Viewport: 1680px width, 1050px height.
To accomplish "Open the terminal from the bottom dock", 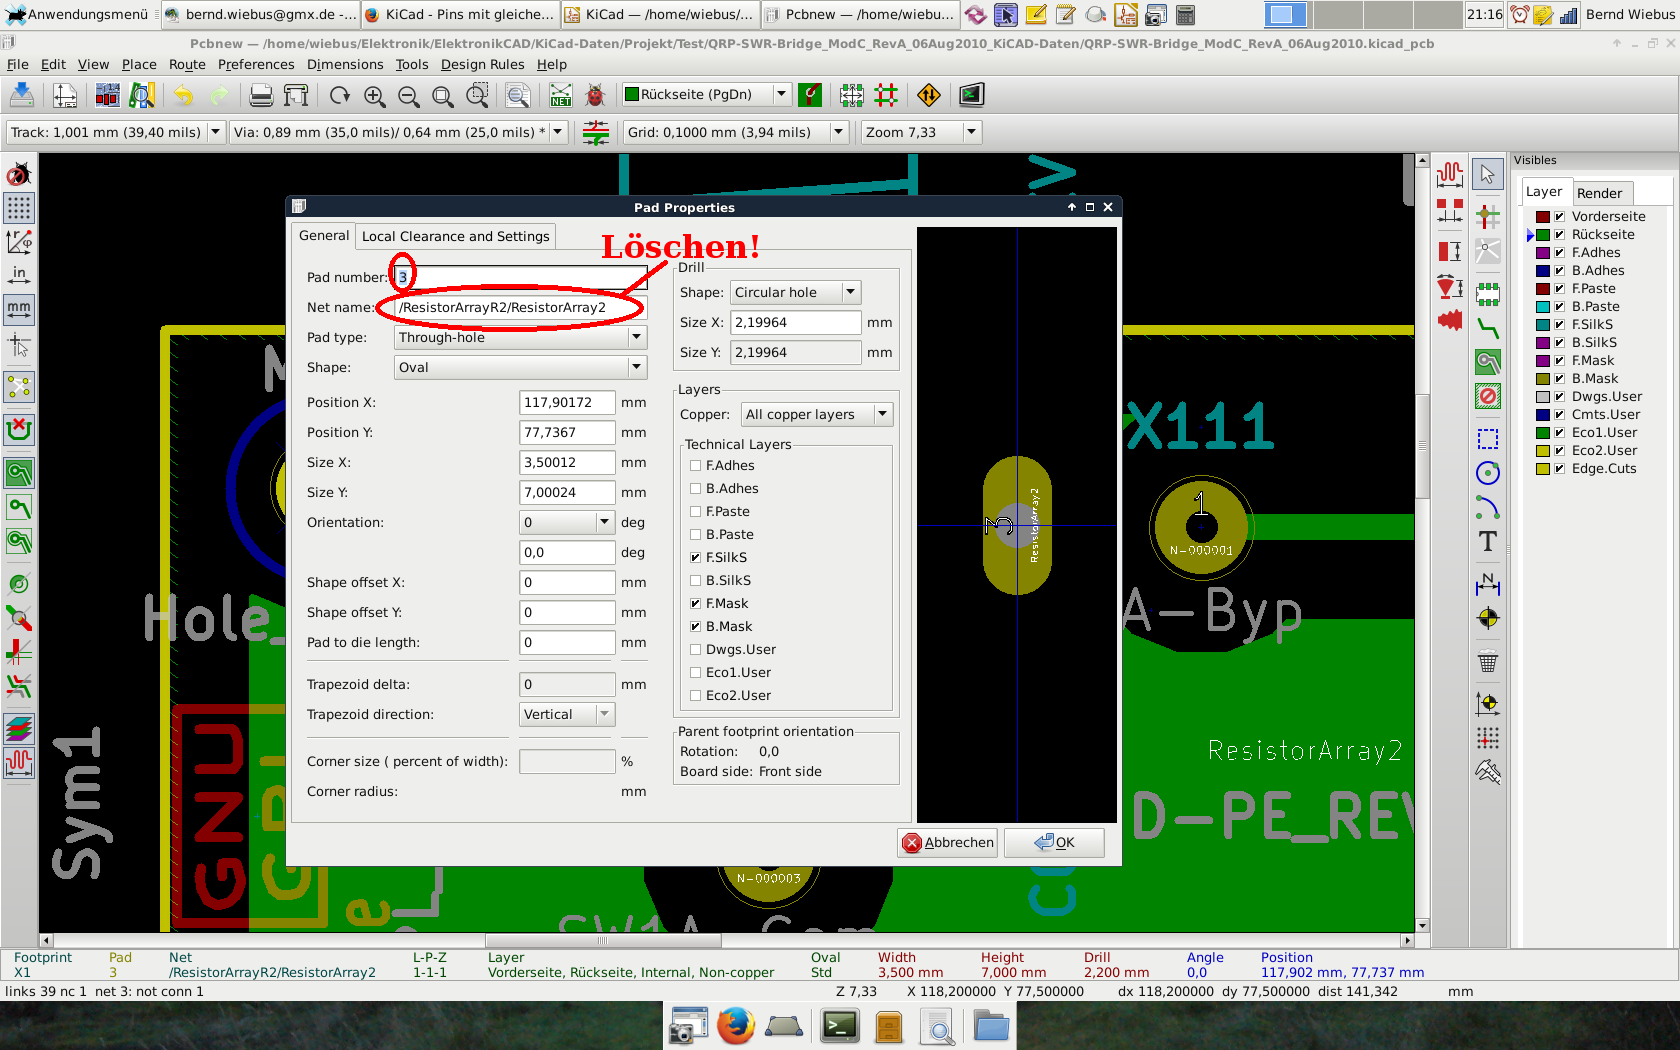I will [840, 1026].
